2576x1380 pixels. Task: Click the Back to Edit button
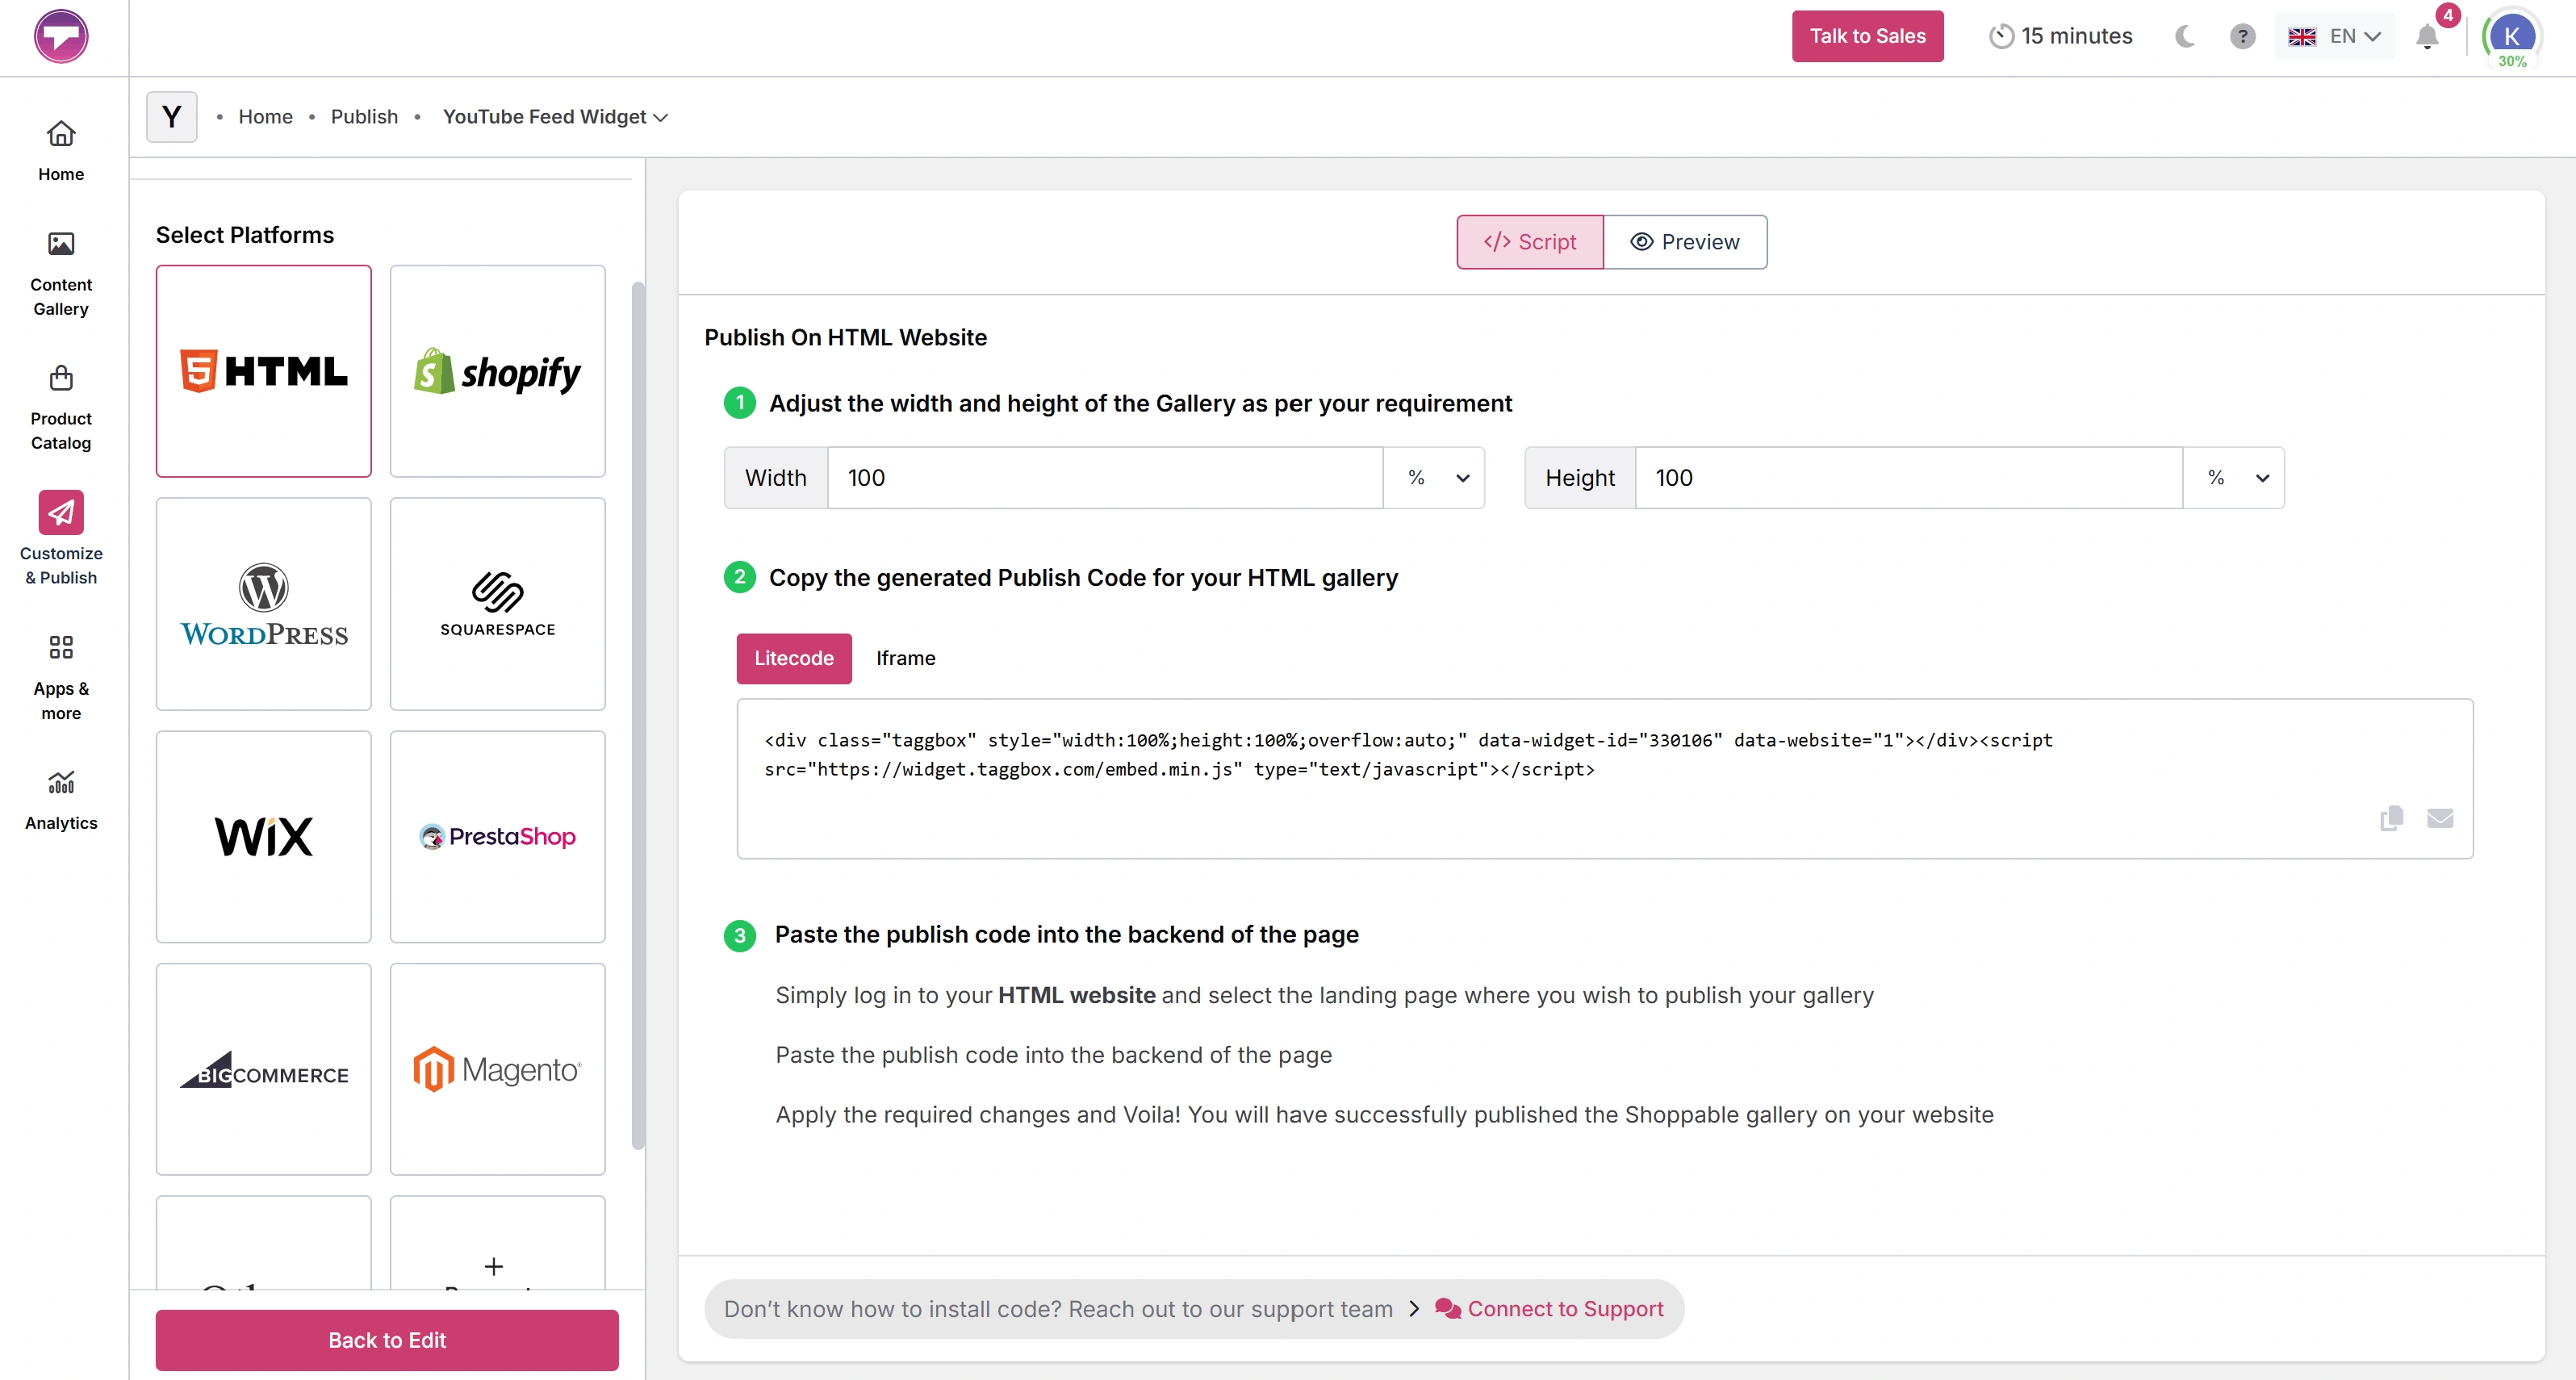click(x=387, y=1340)
